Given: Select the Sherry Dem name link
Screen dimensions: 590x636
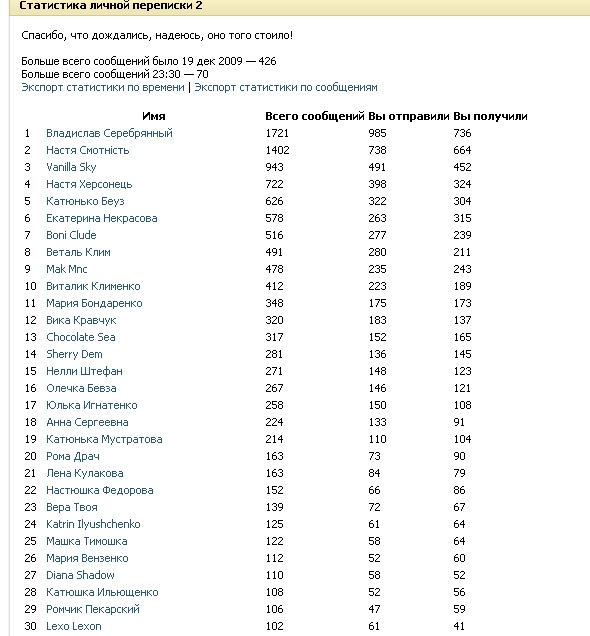Looking at the screenshot, I should 74,354.
